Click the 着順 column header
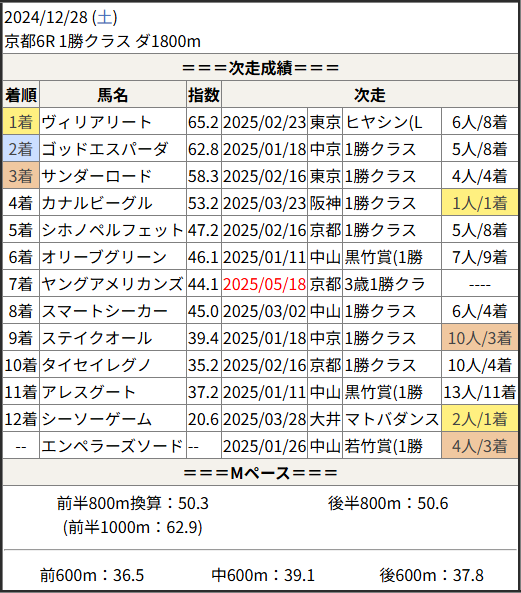The width and height of the screenshot is (521, 593). tap(21, 95)
